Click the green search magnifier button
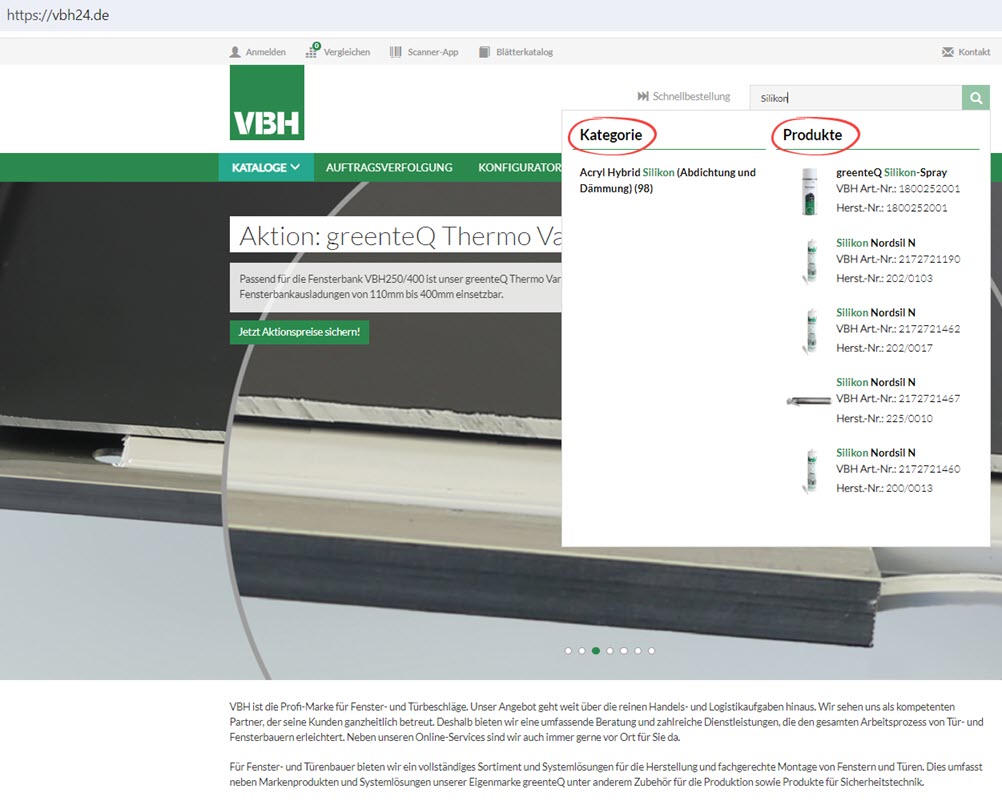 pos(976,98)
